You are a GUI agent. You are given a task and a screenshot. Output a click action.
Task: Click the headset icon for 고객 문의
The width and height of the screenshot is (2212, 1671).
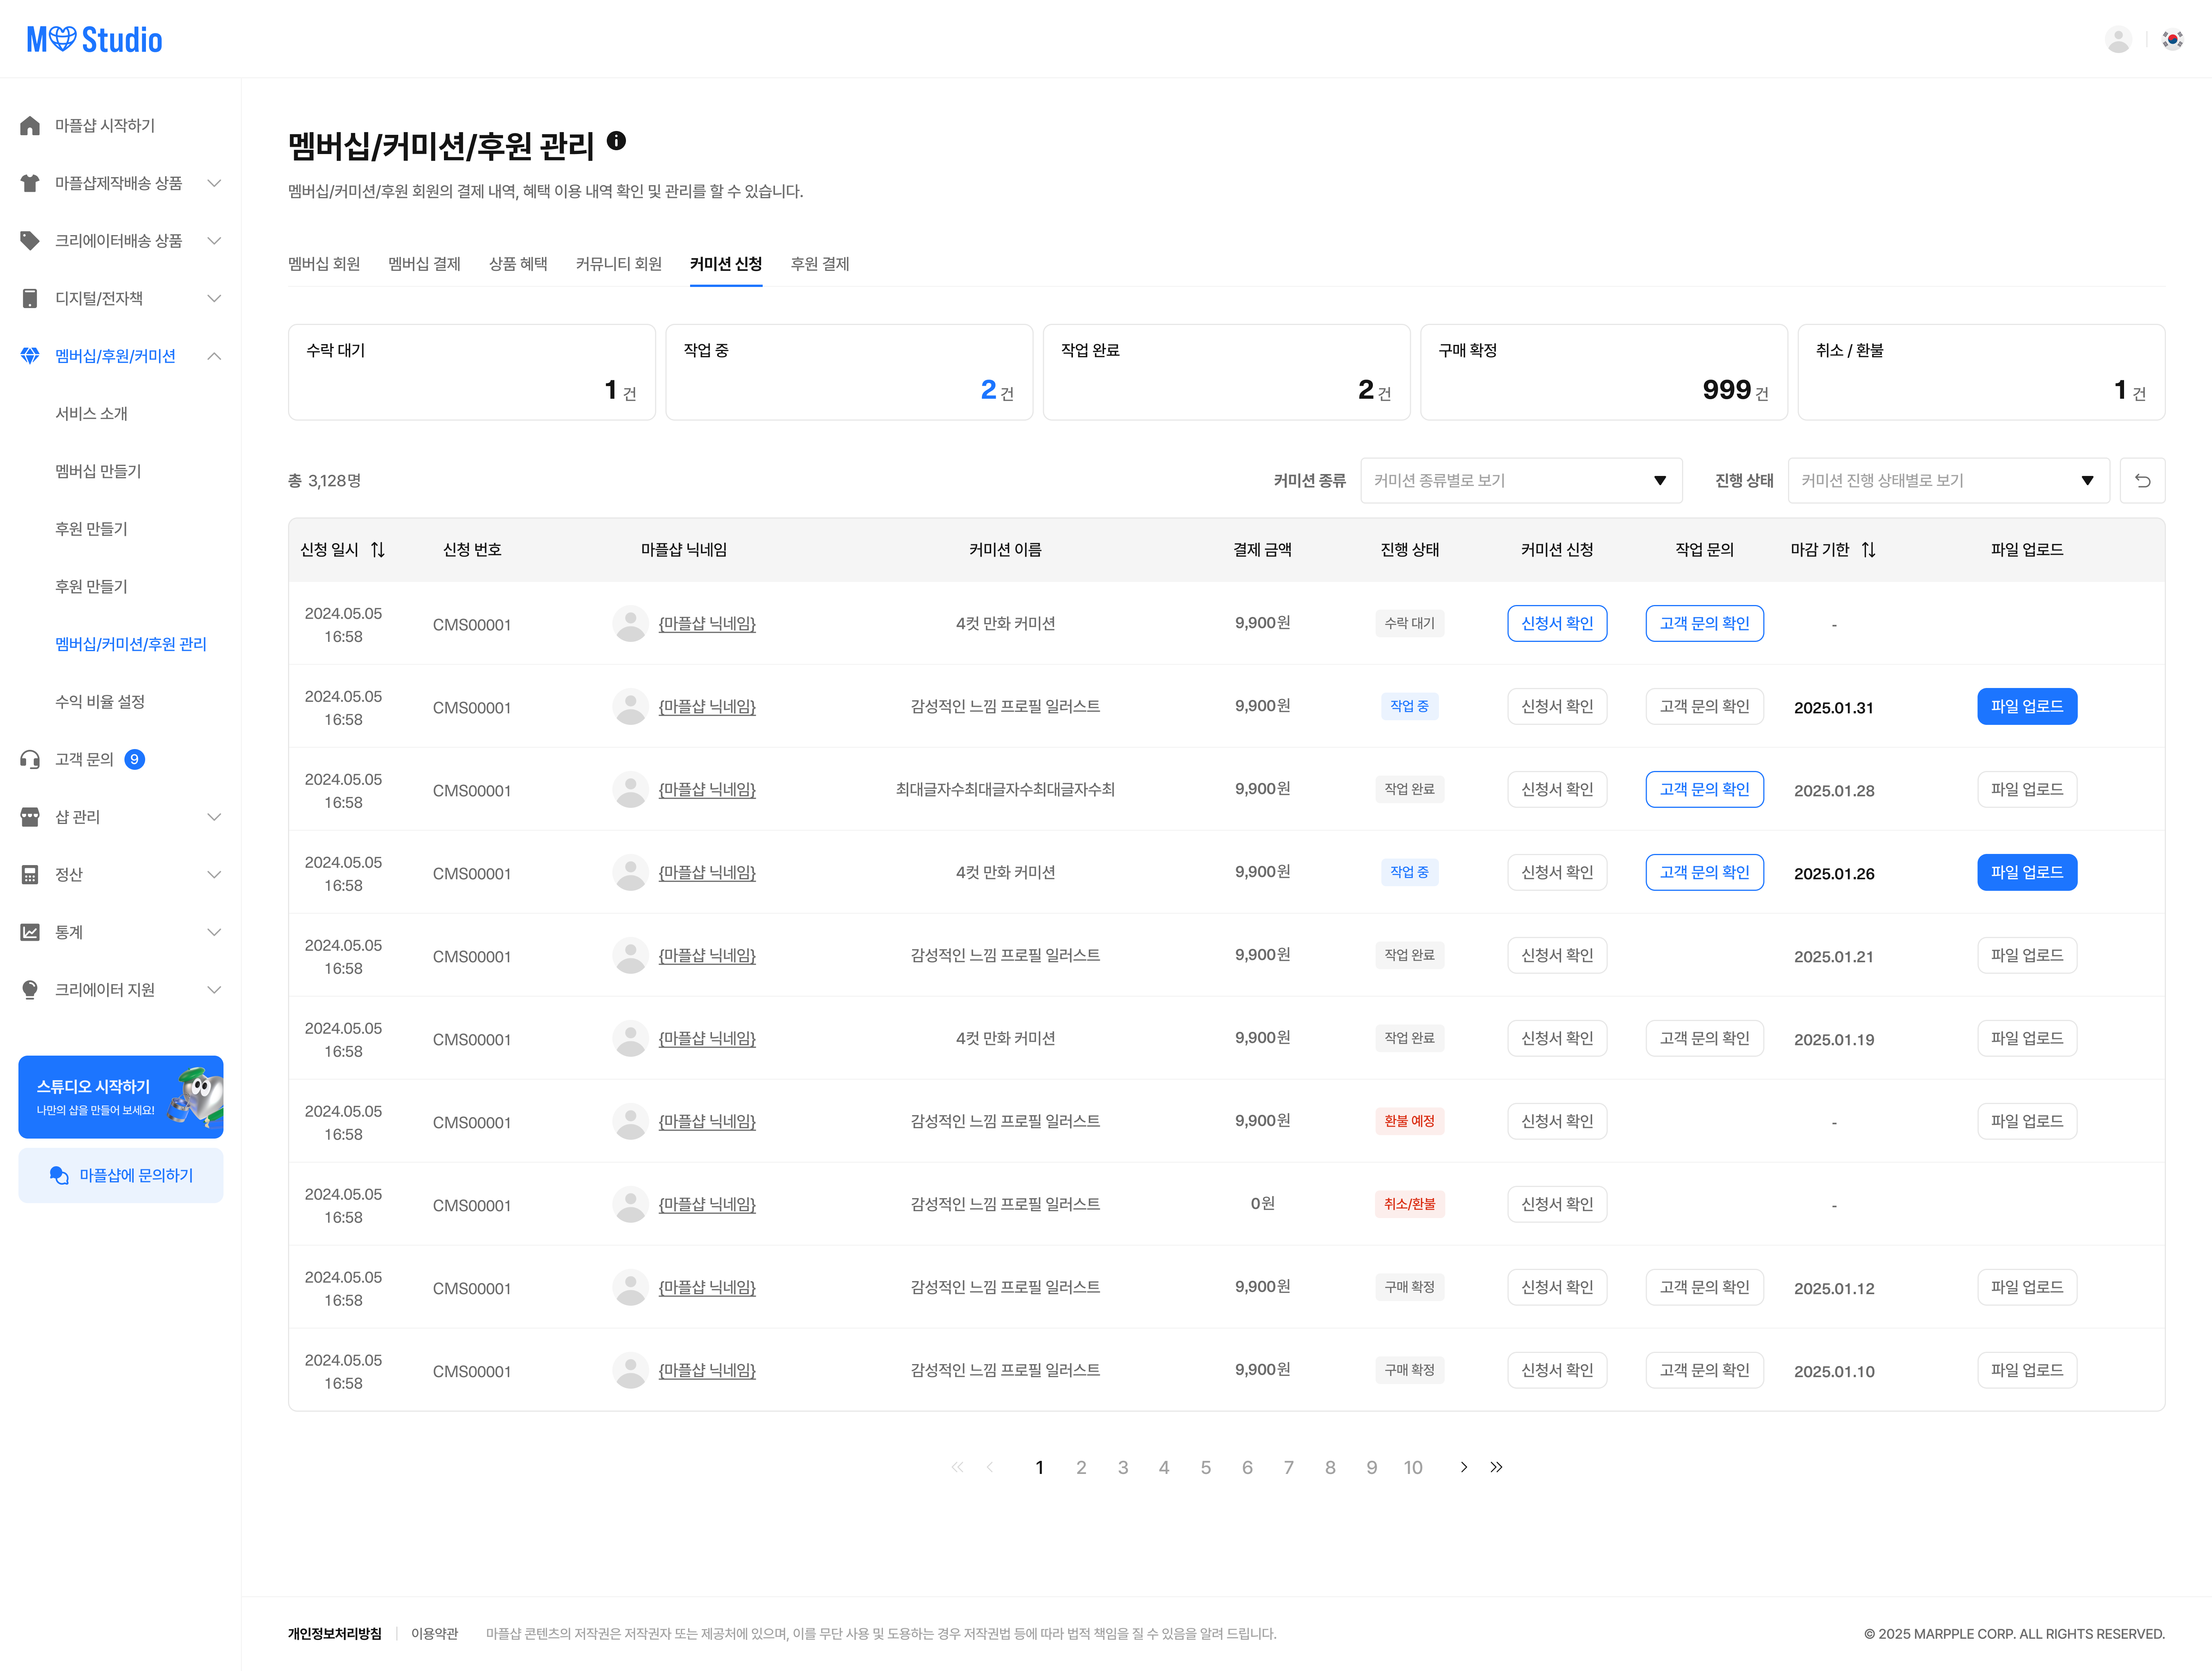(x=30, y=760)
